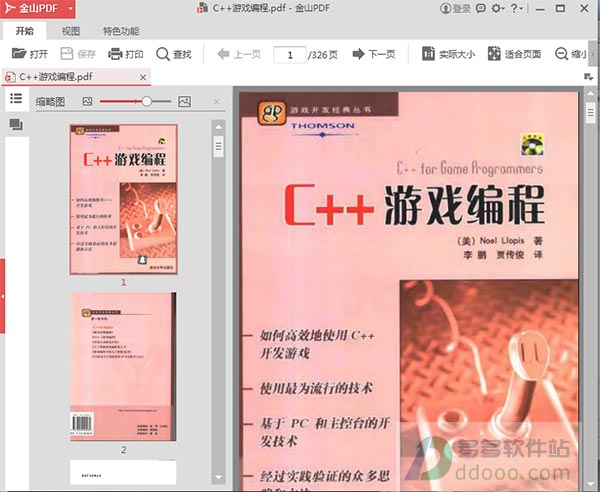Click document scrollbar down arrow
The height and width of the screenshot is (492, 600).
(x=590, y=482)
